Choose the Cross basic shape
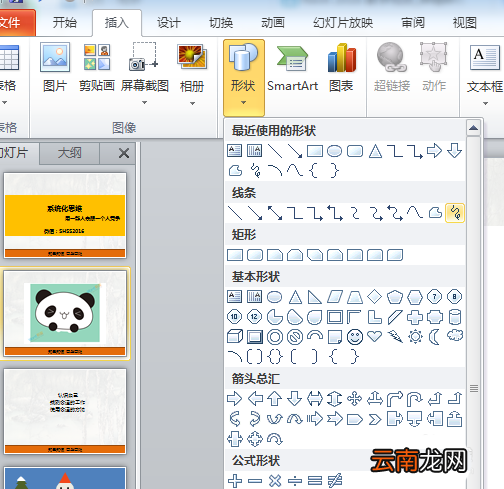 click(x=415, y=317)
